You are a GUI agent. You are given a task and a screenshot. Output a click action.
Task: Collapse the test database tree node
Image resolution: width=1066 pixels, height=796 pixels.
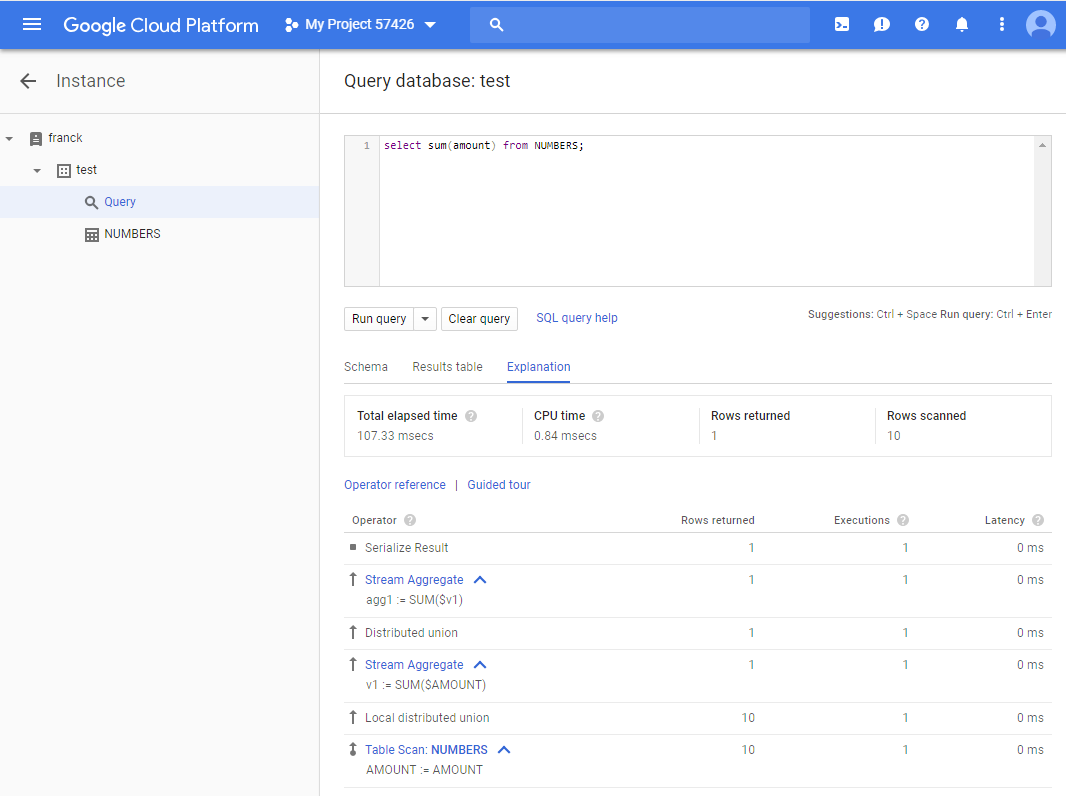click(x=37, y=171)
